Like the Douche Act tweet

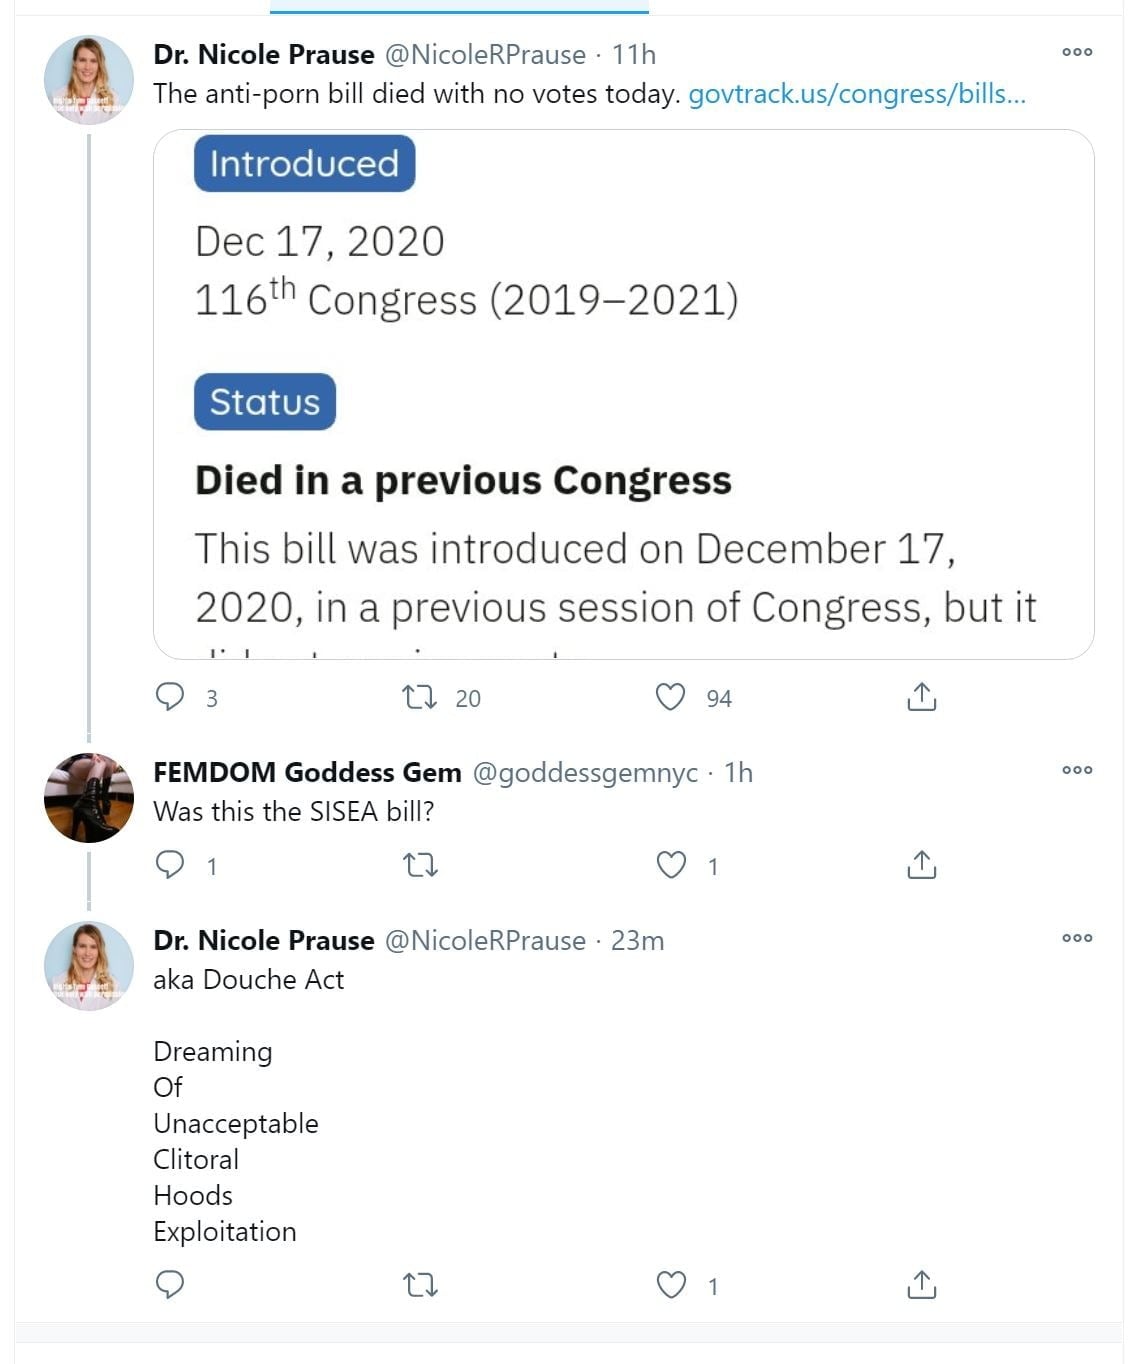point(670,1284)
